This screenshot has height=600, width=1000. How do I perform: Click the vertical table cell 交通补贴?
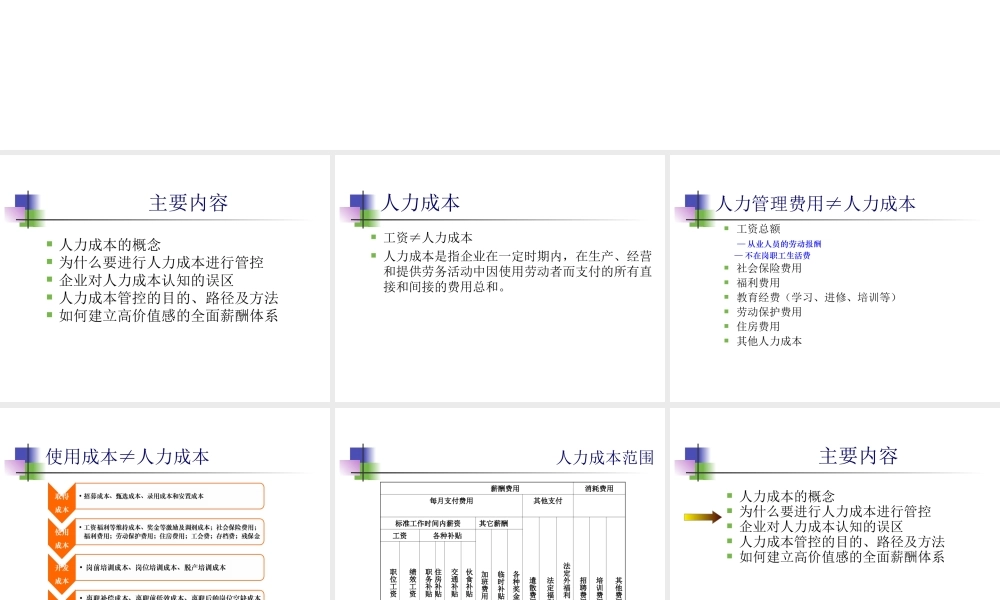[455, 583]
